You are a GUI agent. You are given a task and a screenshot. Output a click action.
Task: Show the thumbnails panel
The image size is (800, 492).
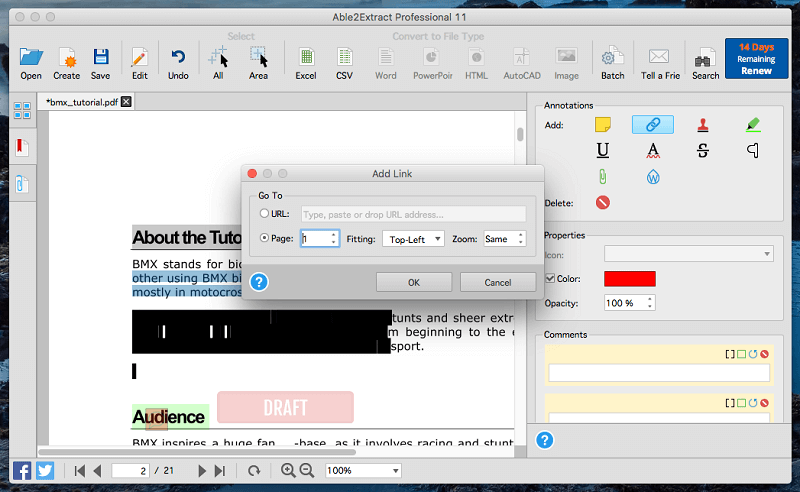click(22, 110)
